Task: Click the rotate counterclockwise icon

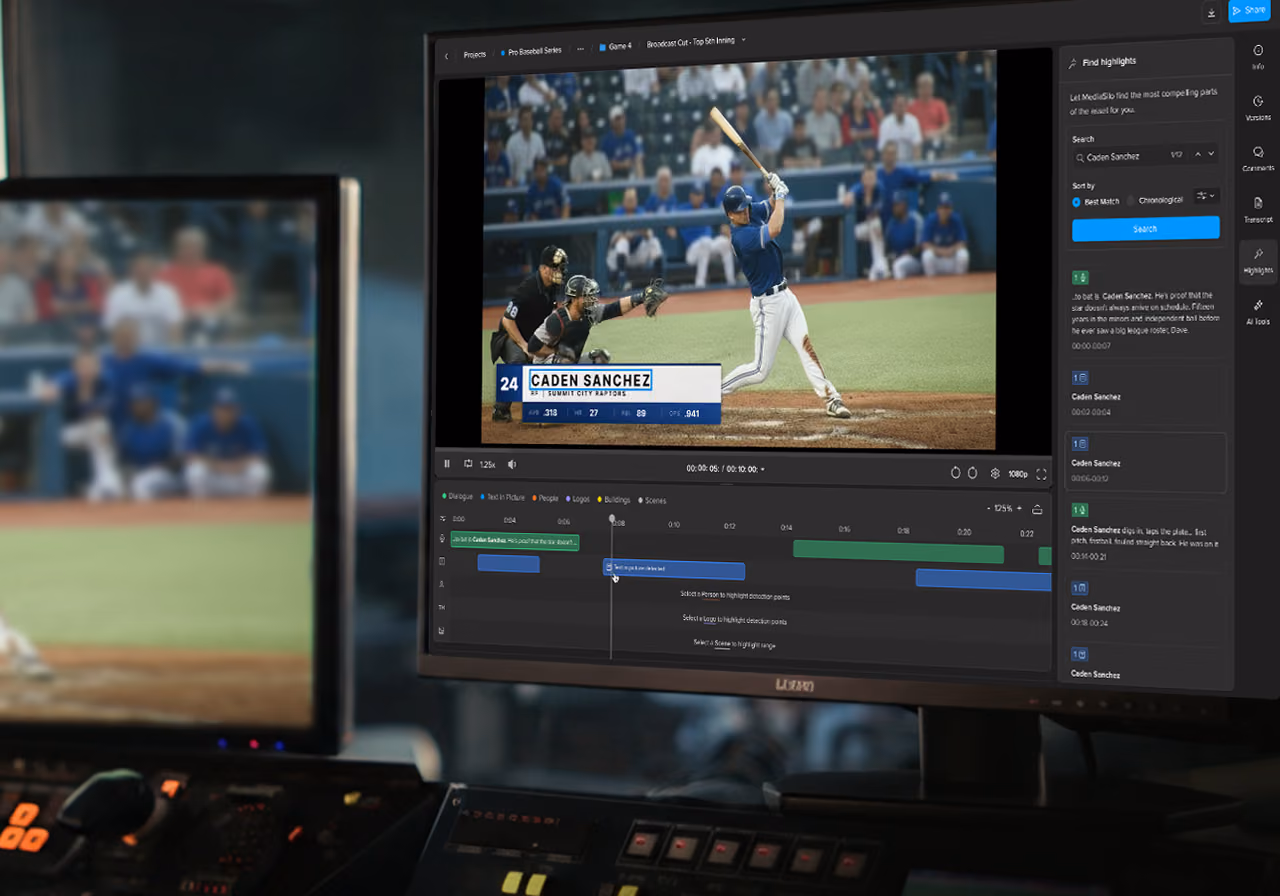Action: [x=955, y=473]
